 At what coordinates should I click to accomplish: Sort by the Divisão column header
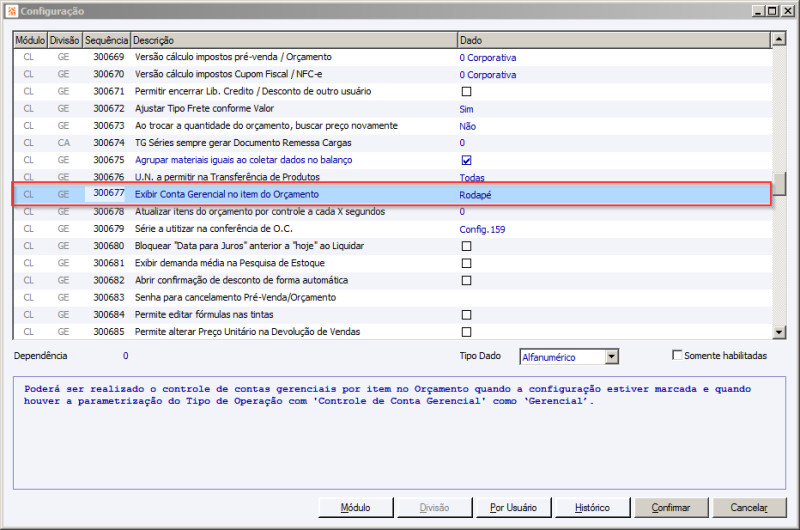64,40
